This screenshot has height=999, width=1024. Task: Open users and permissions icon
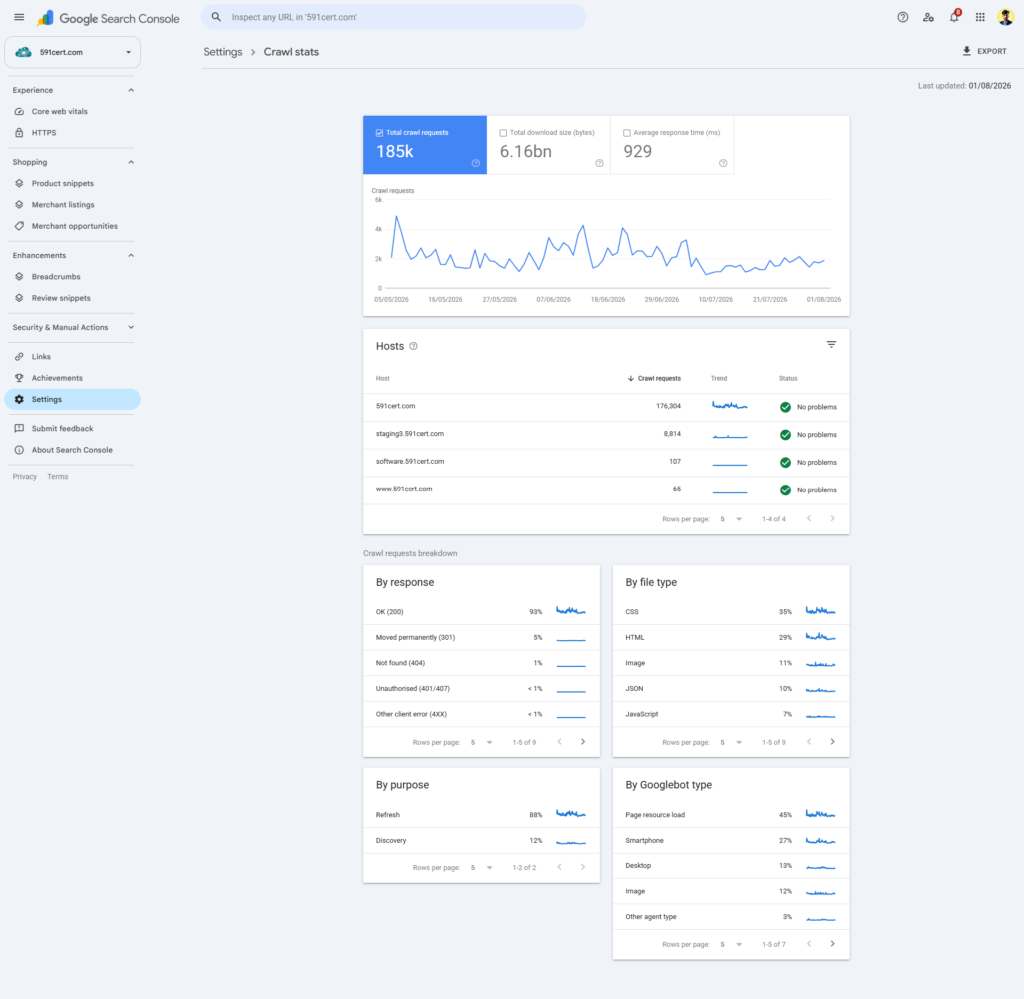click(928, 18)
